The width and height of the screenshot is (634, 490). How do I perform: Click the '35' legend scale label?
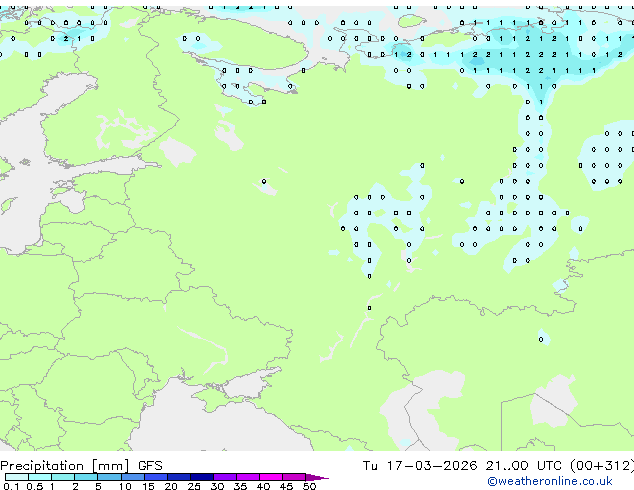[x=240, y=486]
